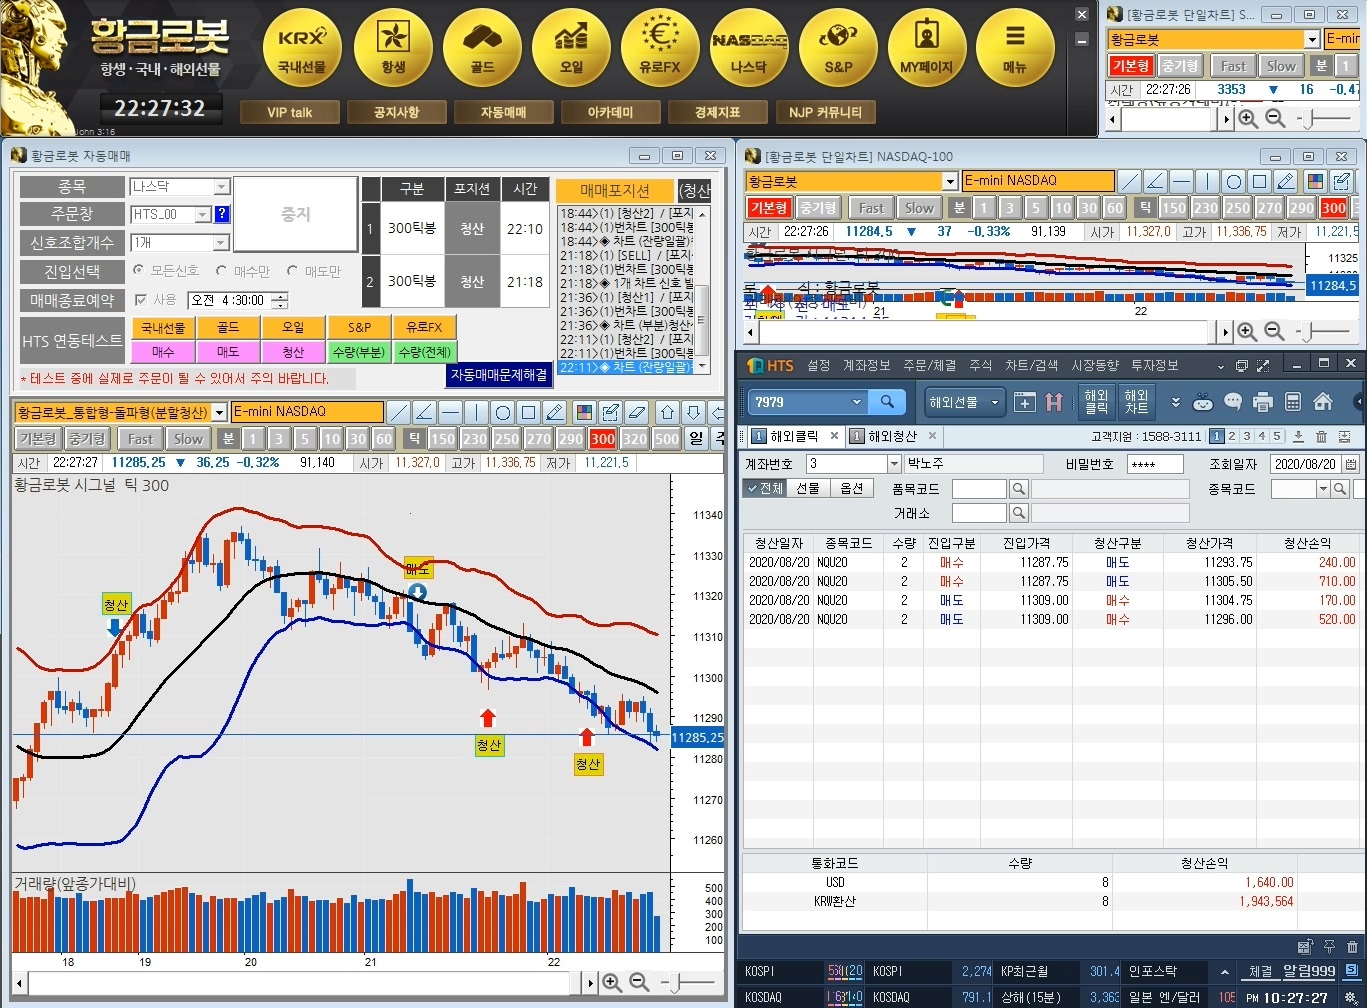
Task: Select the 매수만 radio button
Action: [222, 271]
